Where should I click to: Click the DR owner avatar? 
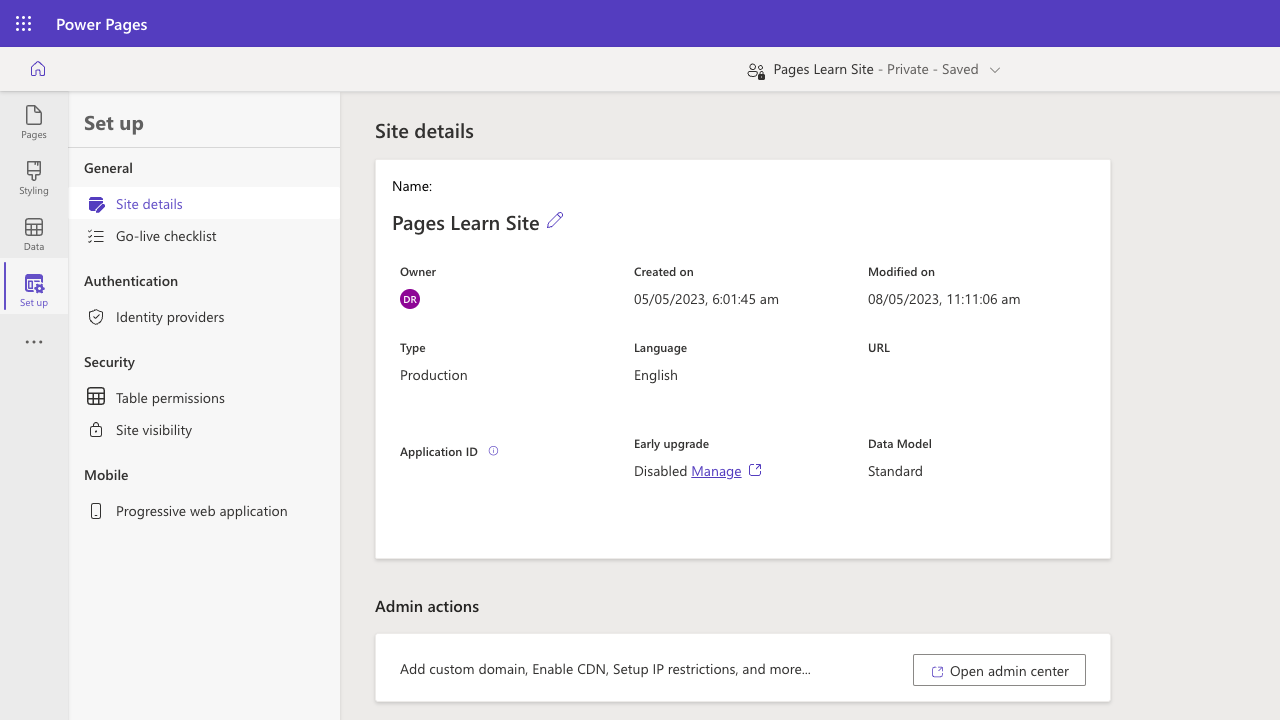[x=409, y=298]
